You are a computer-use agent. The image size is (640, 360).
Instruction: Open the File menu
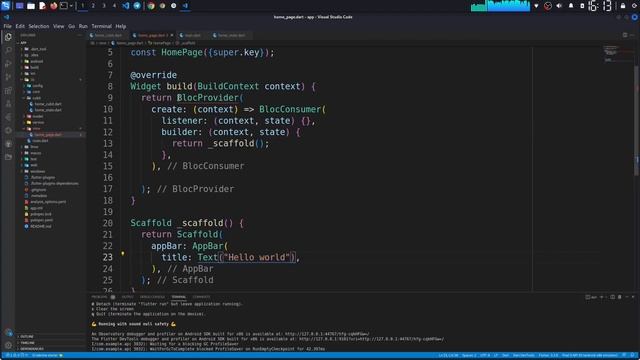point(7,26)
